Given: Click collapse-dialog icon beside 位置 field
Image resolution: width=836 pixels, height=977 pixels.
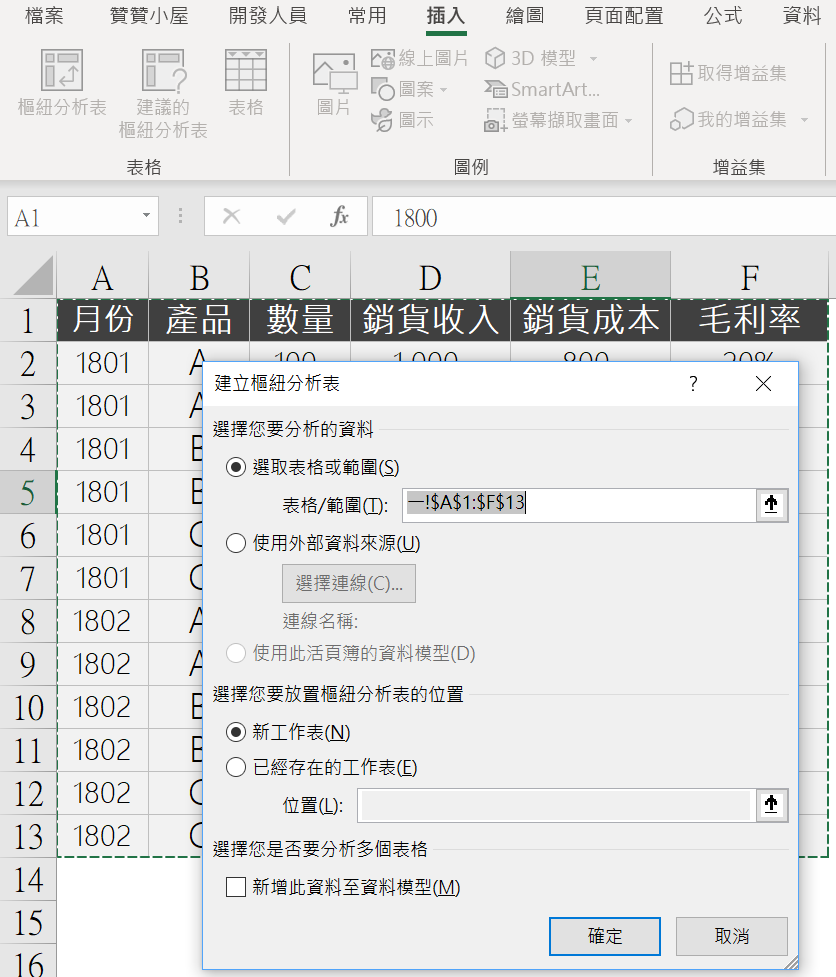Looking at the screenshot, I should [771, 805].
